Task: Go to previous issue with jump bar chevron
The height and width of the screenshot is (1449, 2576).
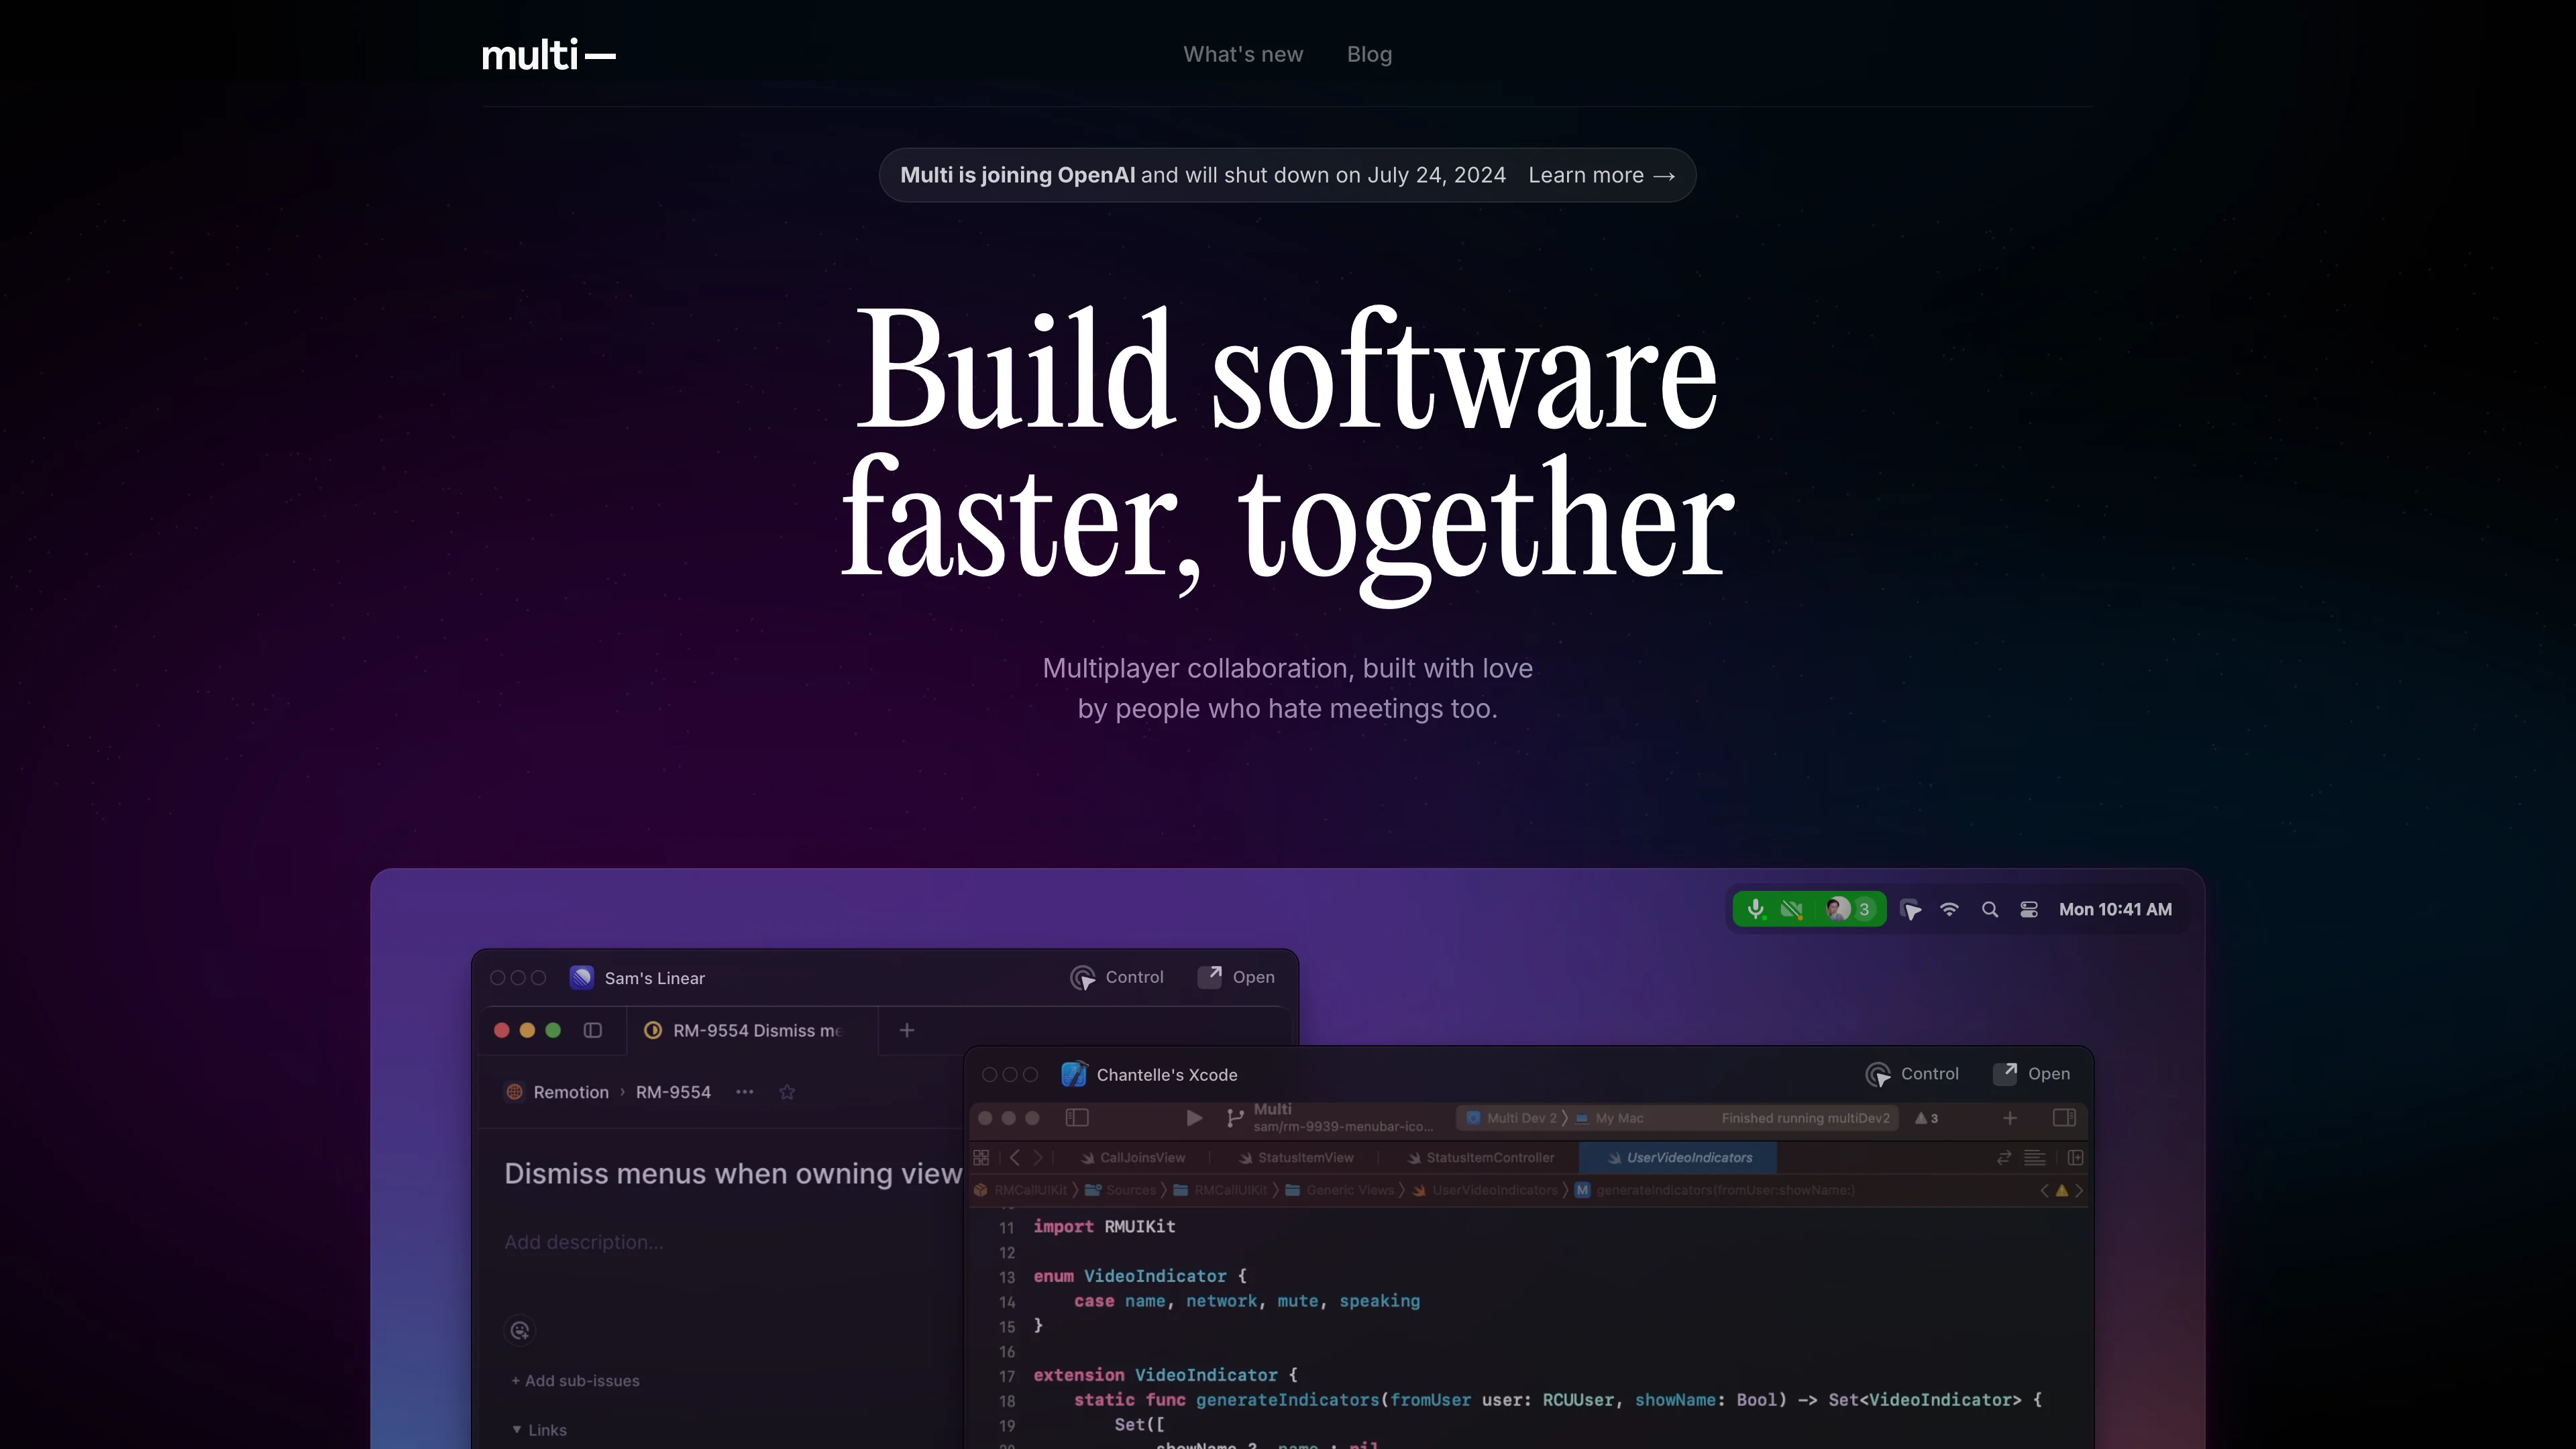Action: point(2044,1190)
